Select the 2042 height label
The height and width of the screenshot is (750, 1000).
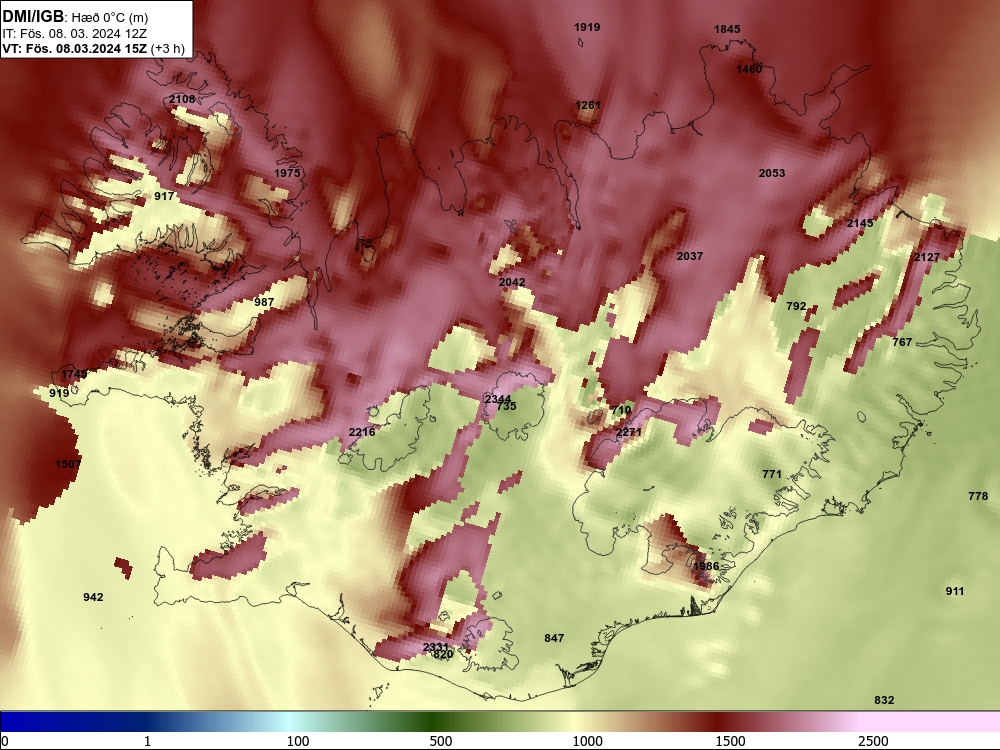tap(512, 282)
